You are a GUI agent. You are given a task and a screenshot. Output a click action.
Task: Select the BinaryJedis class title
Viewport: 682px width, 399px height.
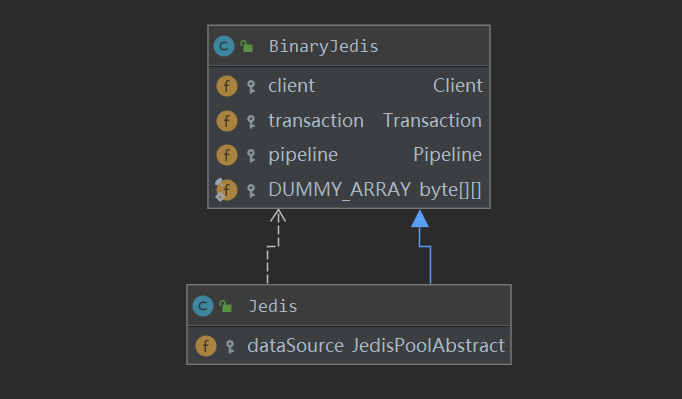pos(324,46)
